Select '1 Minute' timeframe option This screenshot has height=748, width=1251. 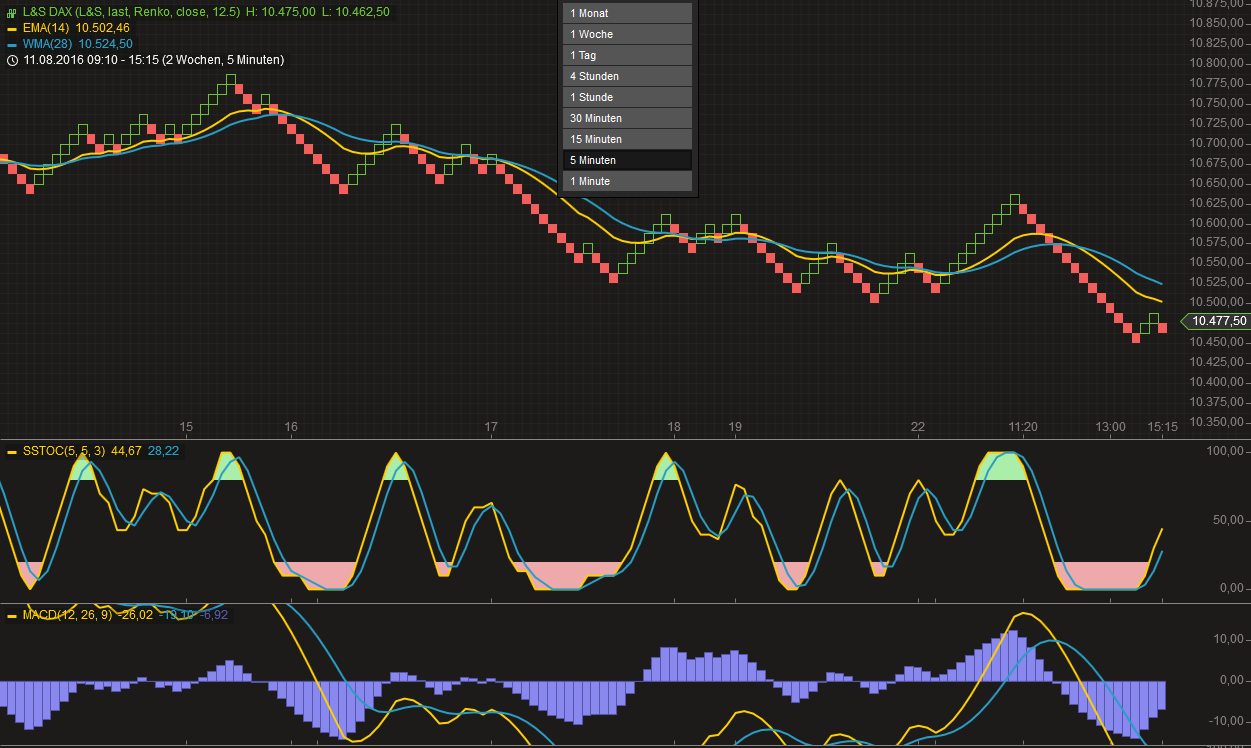tap(627, 181)
